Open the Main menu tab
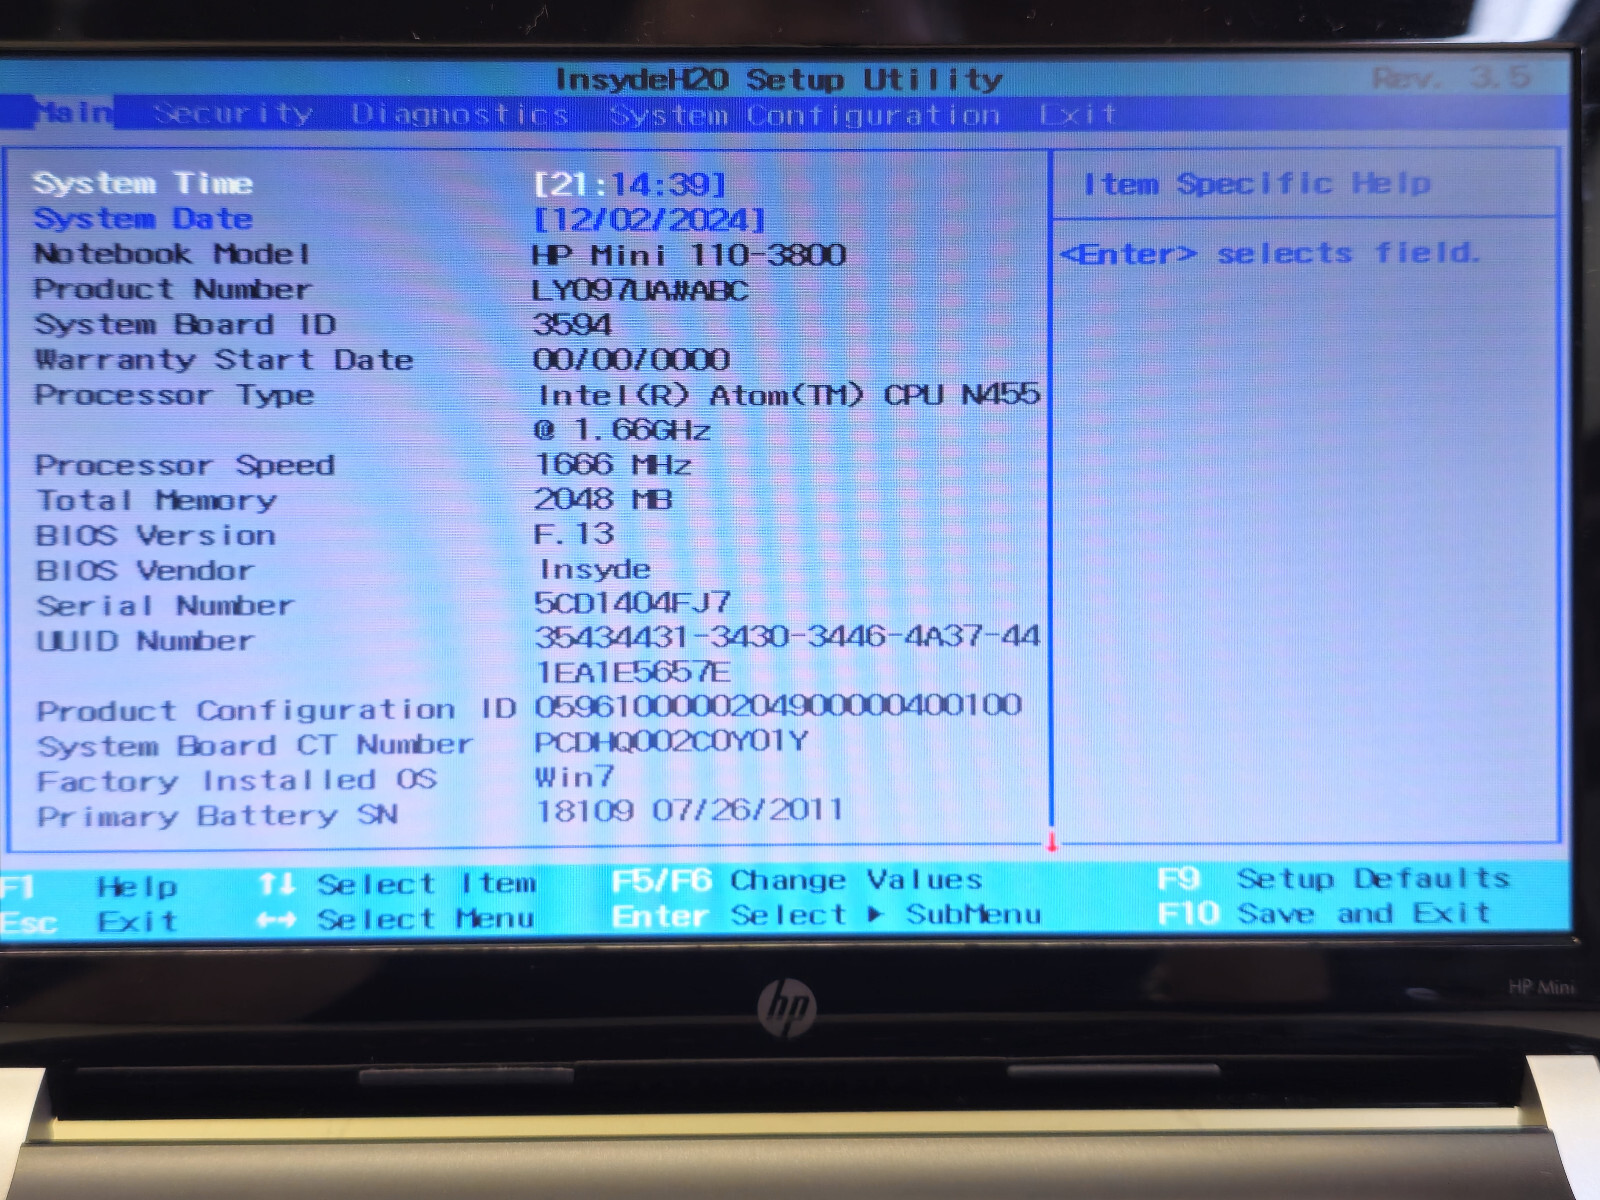 click(x=73, y=113)
